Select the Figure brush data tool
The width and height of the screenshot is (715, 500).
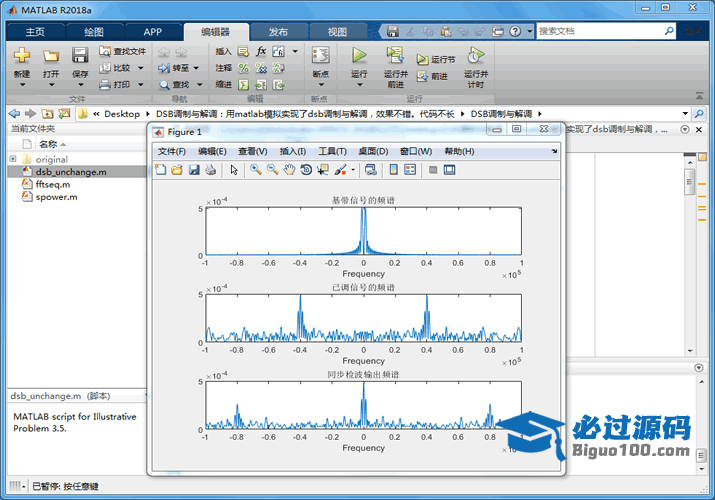click(x=340, y=170)
